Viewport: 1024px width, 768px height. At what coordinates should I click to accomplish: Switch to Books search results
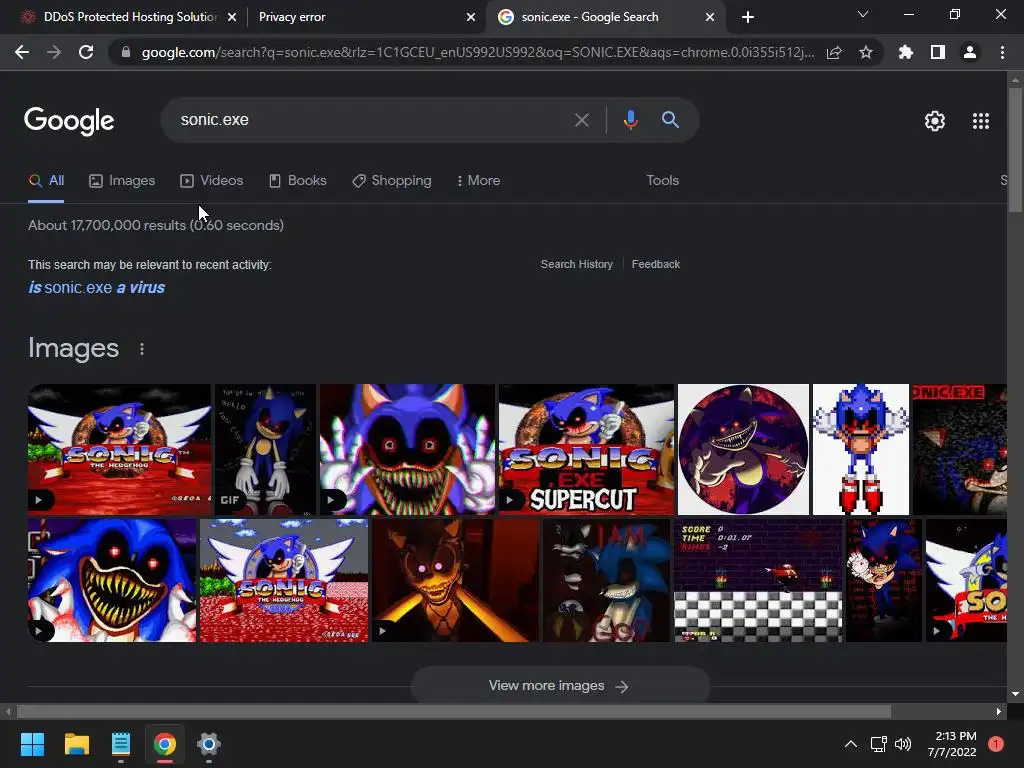298,181
